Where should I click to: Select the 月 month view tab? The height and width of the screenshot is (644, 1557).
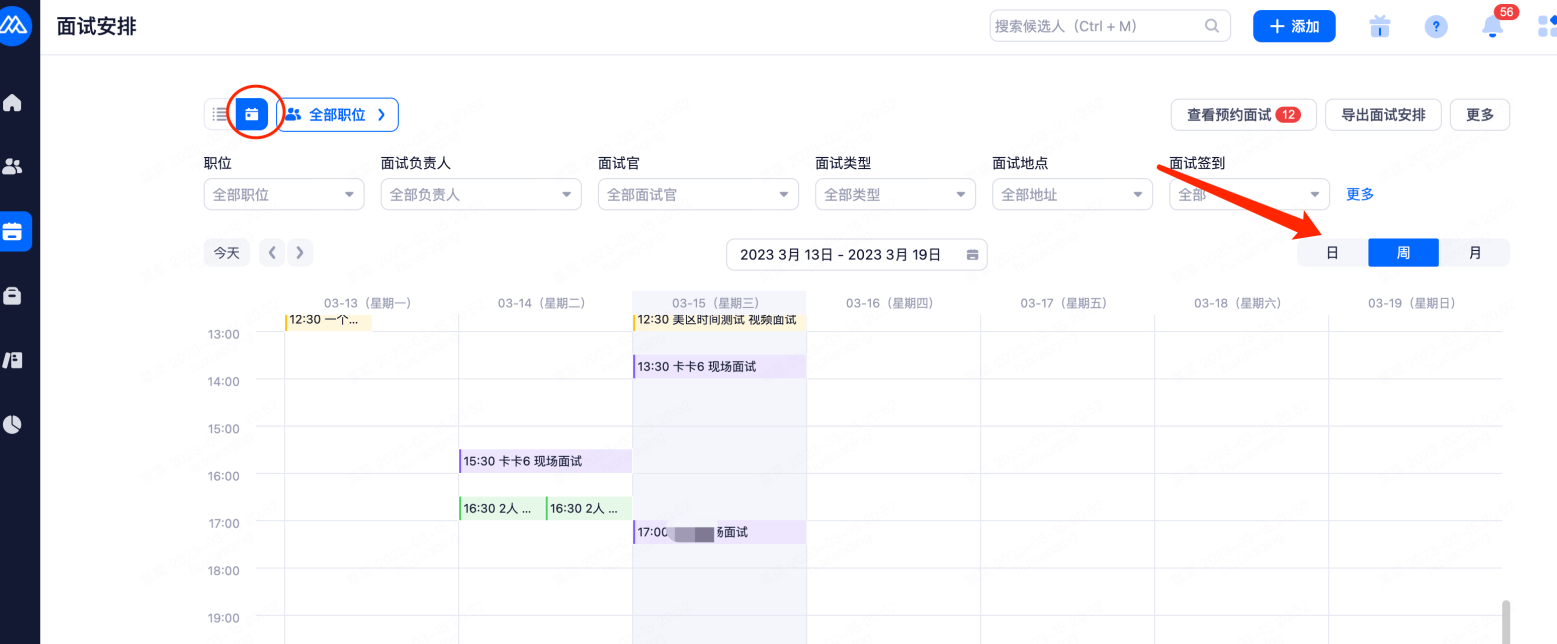[x=1475, y=253]
